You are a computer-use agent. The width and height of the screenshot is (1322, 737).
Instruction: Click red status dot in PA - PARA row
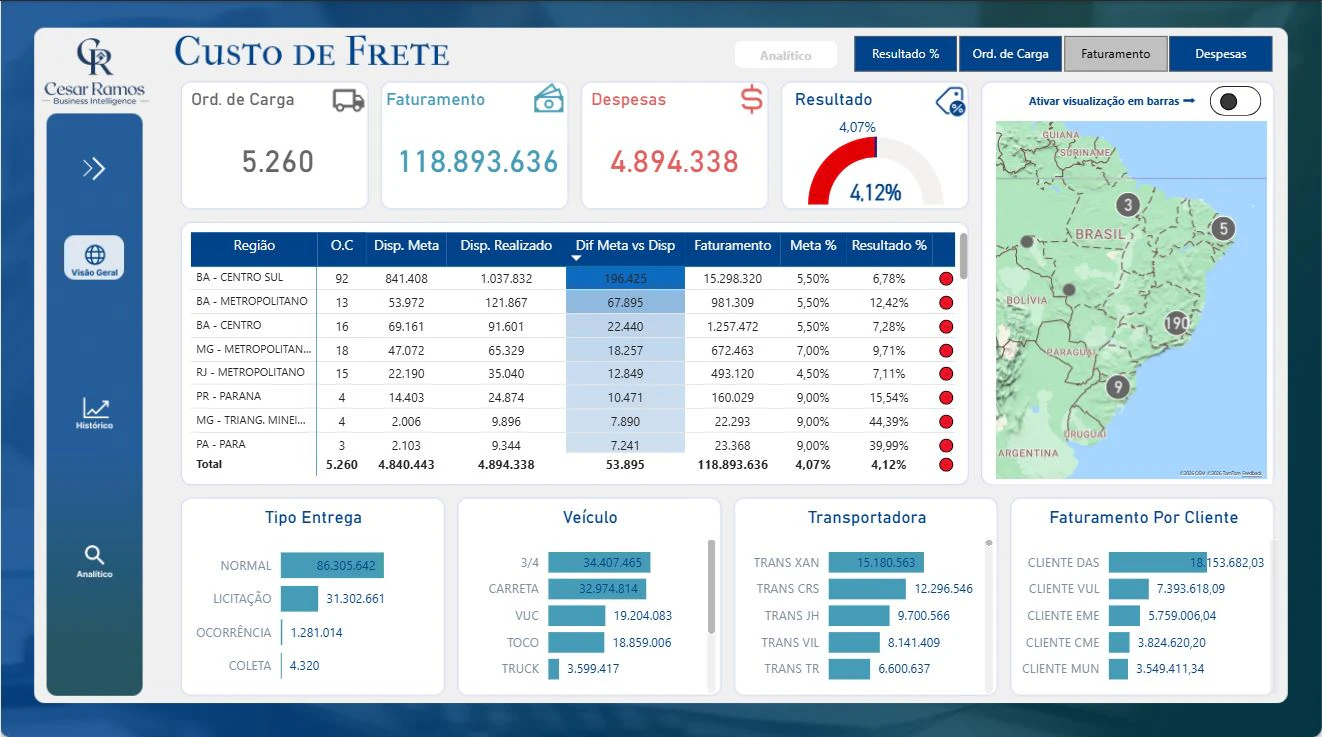point(946,445)
